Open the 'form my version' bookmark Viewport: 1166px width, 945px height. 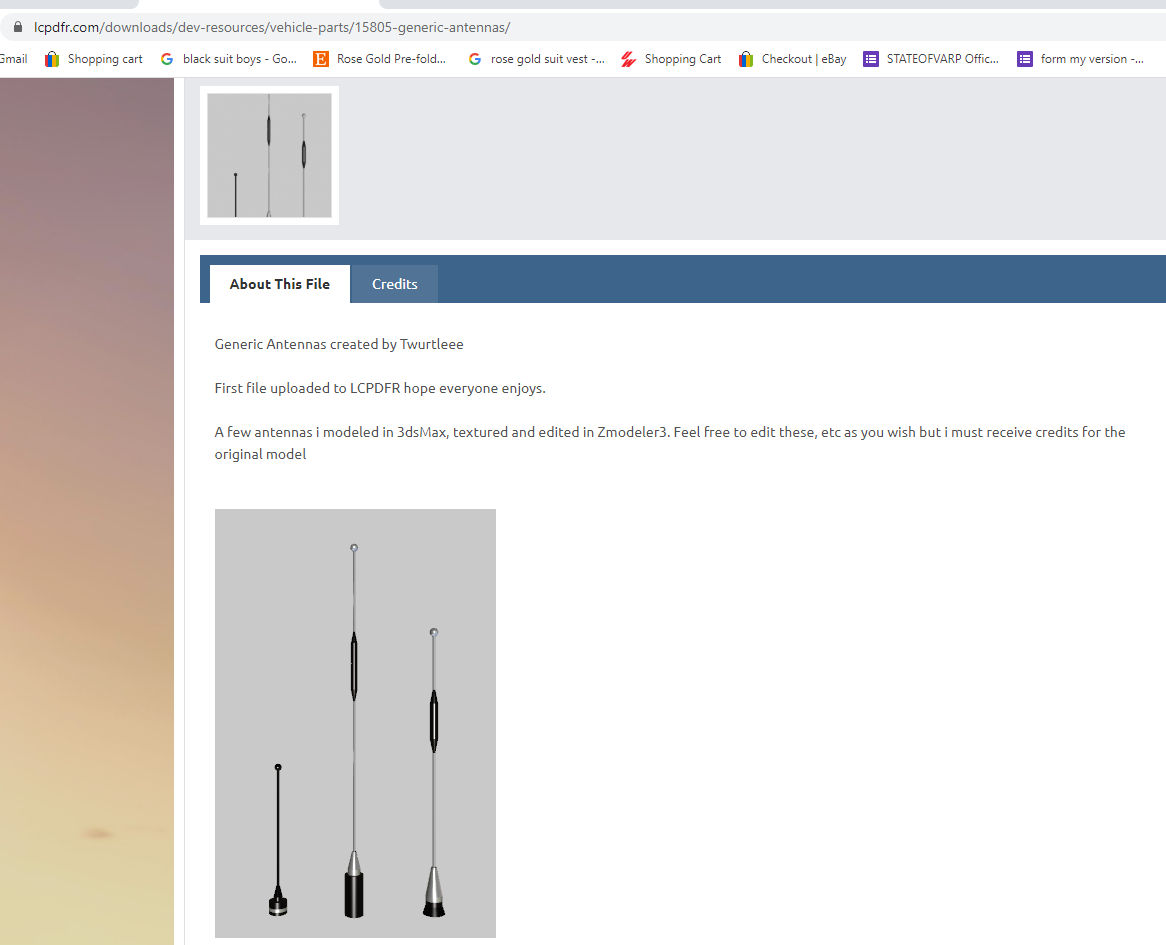point(1080,59)
